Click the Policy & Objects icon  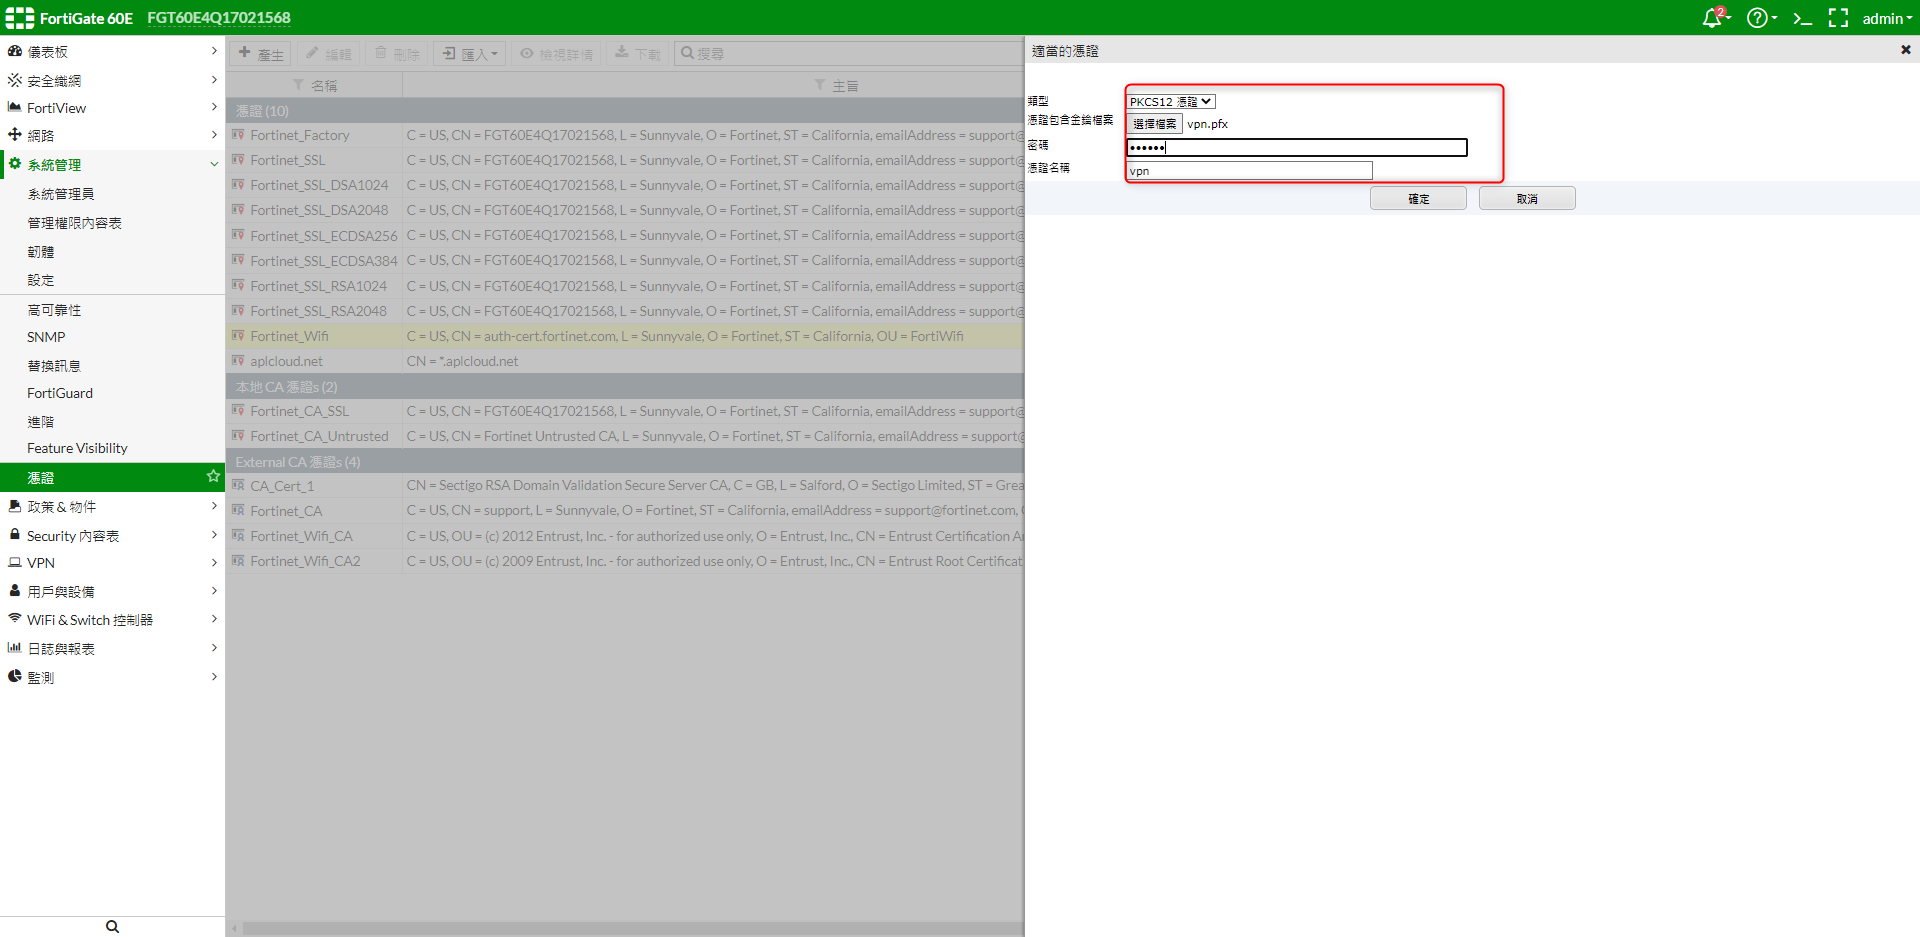[14, 506]
